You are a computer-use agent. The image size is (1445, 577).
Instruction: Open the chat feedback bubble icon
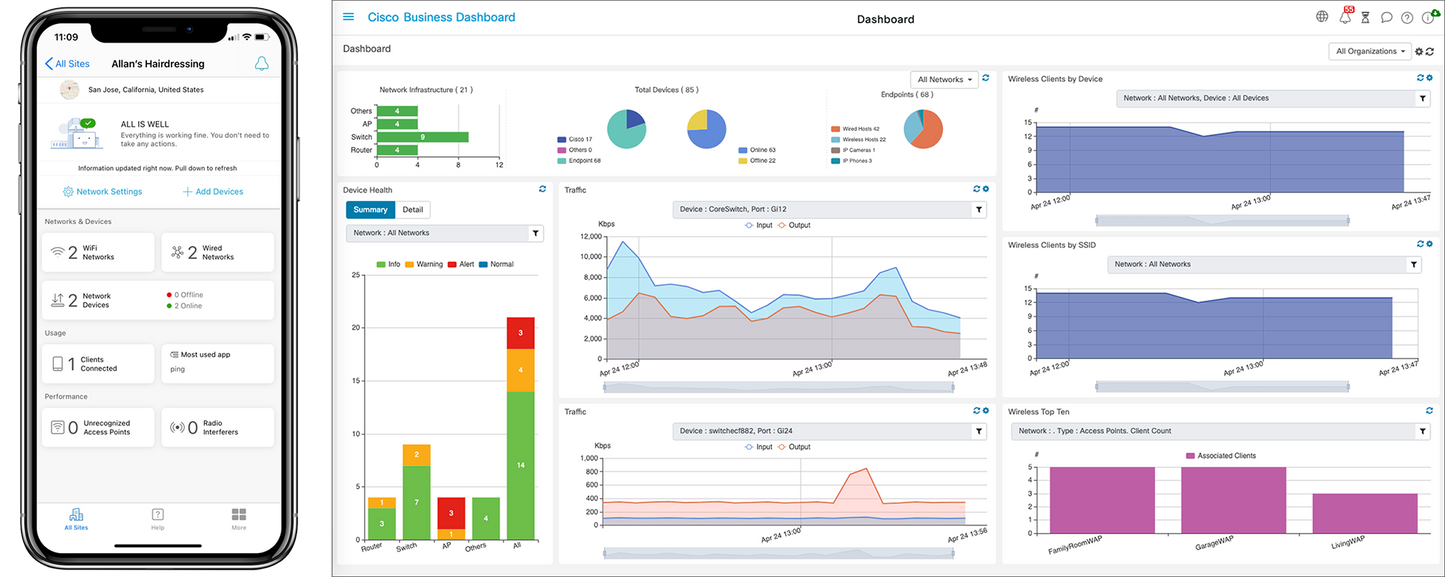coord(1387,17)
